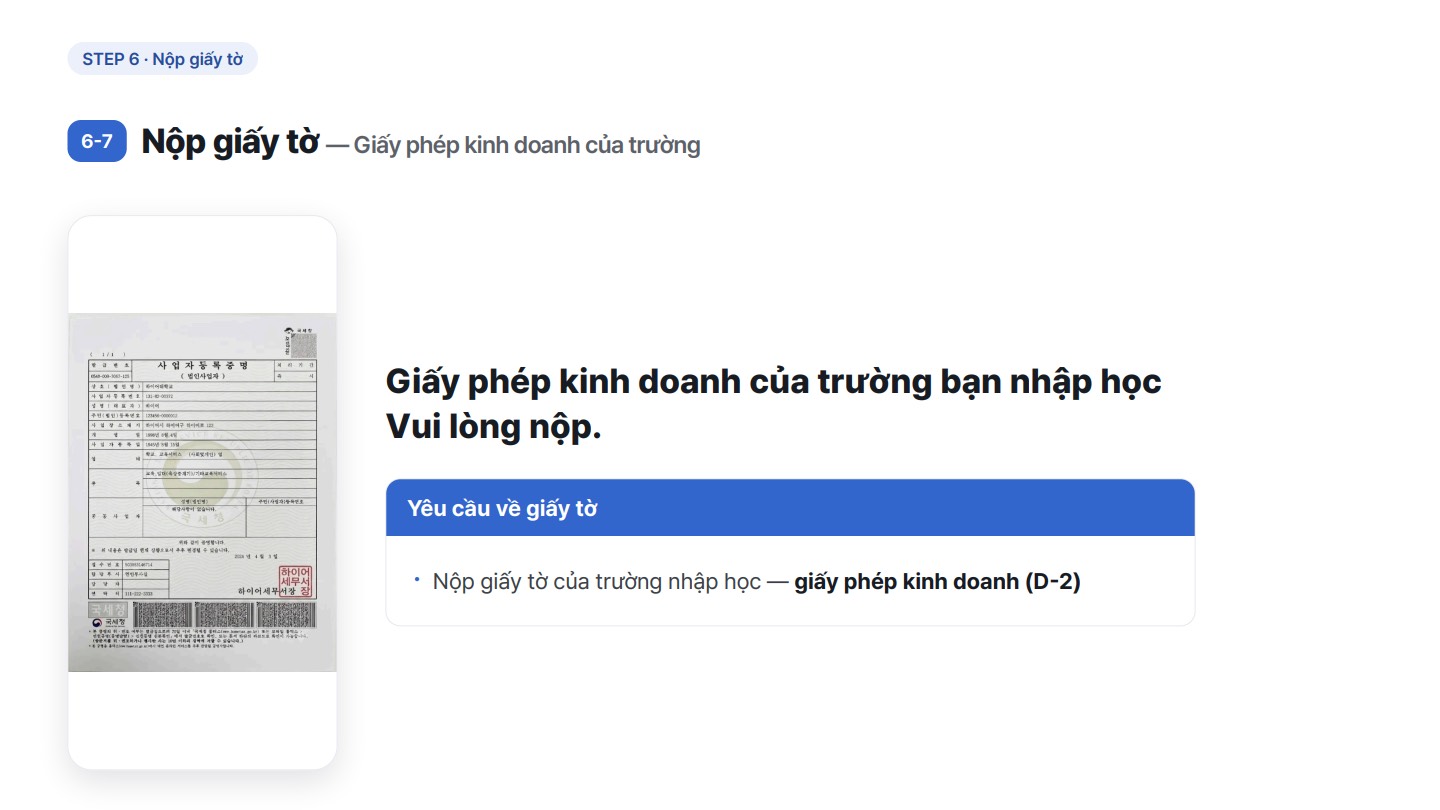Click the QR code on the certificate
Viewport: 1440px width, 810px height.
303,345
